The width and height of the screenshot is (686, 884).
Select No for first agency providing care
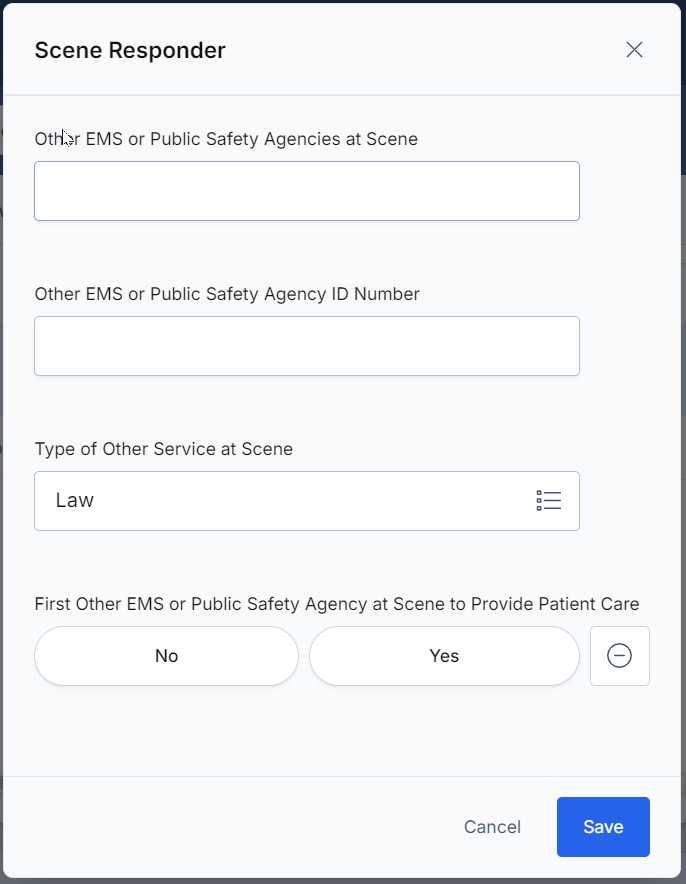[166, 656]
